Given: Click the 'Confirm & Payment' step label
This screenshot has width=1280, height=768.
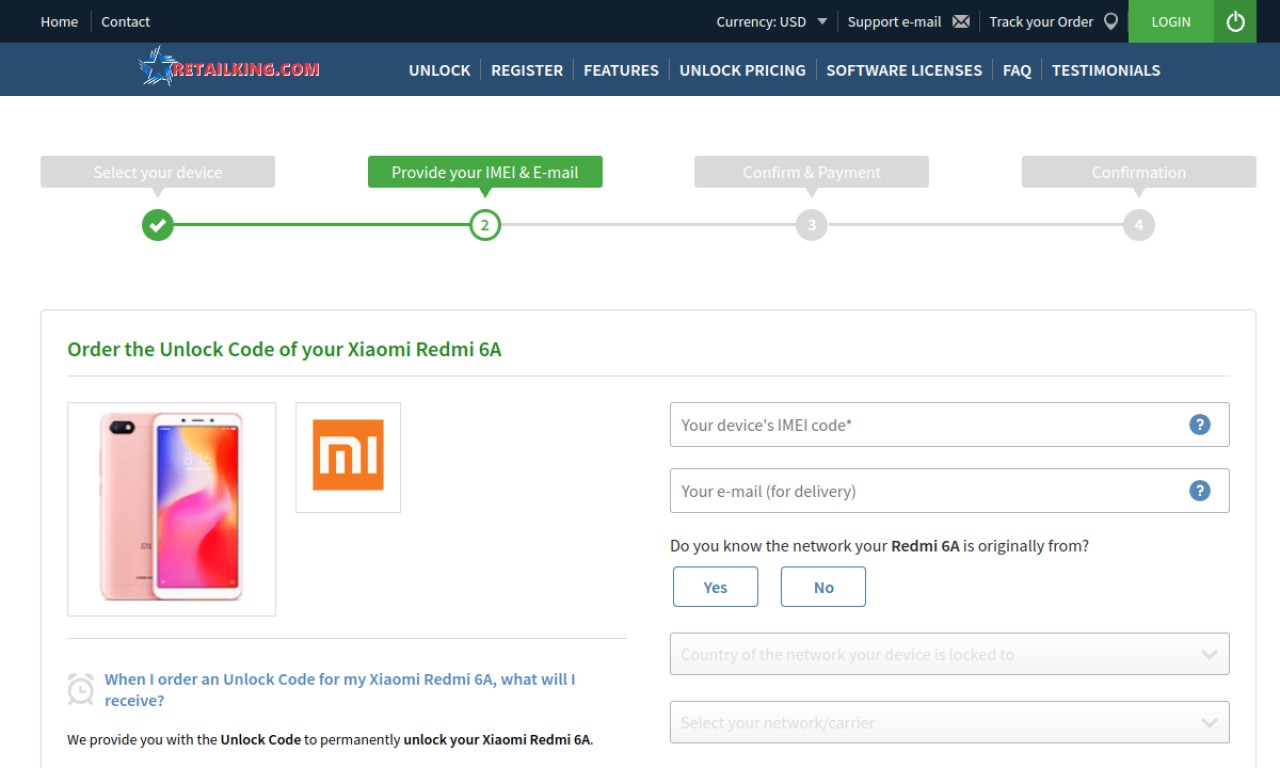Looking at the screenshot, I should click(x=812, y=172).
